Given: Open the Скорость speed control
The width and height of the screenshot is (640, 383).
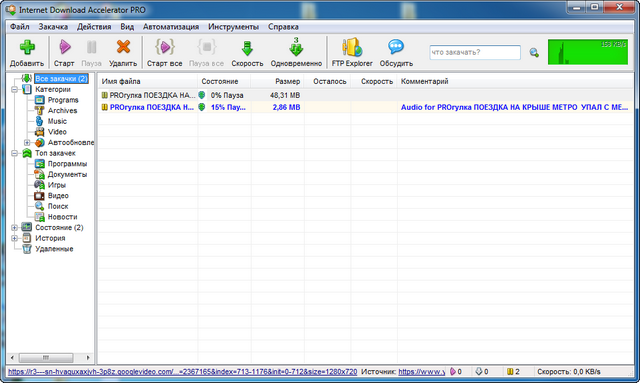Looking at the screenshot, I should [247, 52].
